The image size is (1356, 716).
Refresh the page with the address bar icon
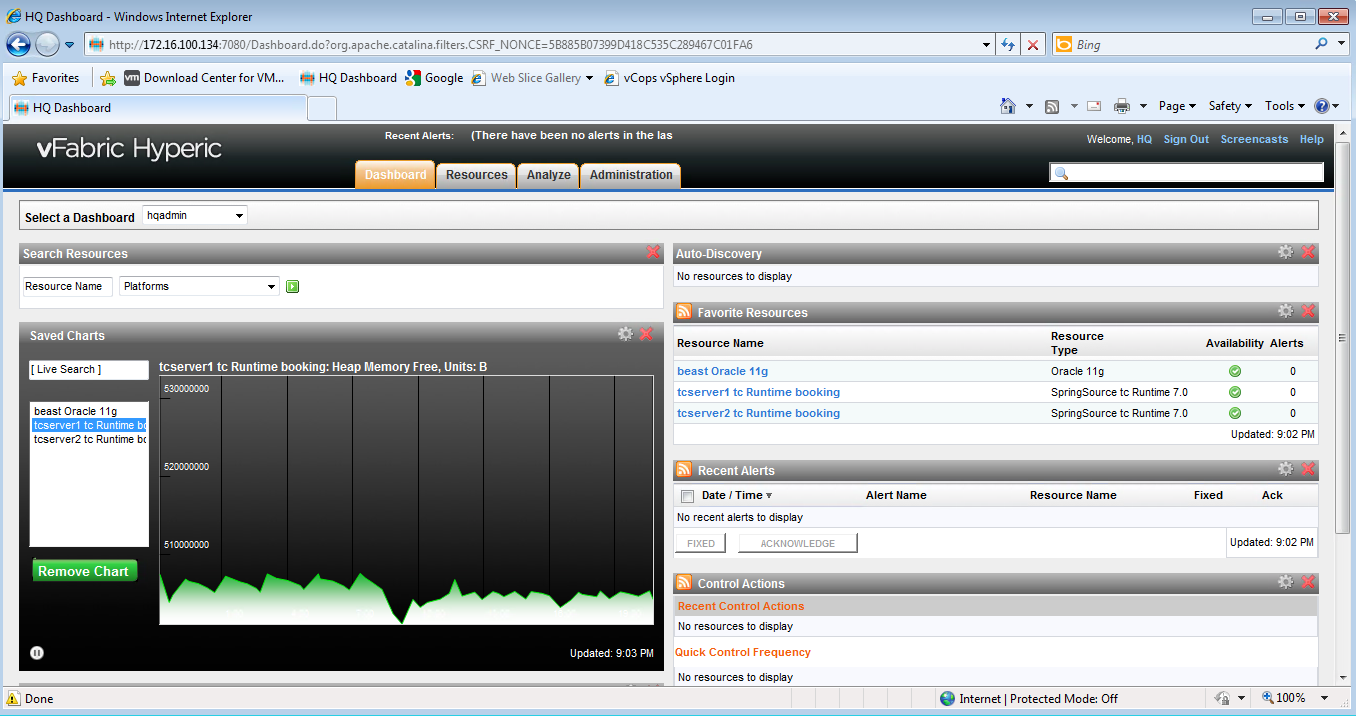(x=1008, y=44)
